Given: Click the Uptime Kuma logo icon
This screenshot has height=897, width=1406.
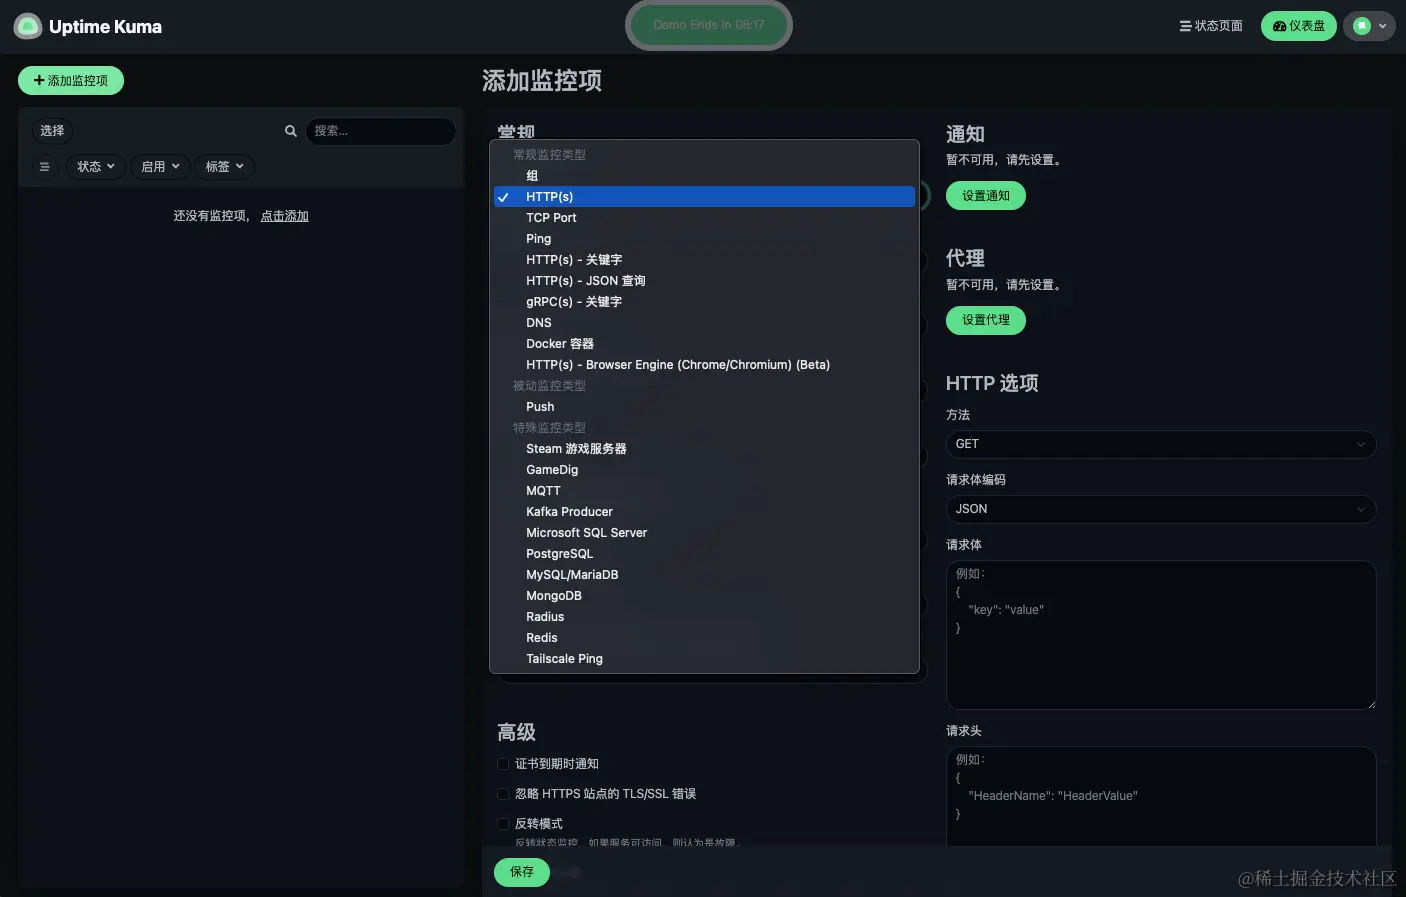Looking at the screenshot, I should (28, 27).
